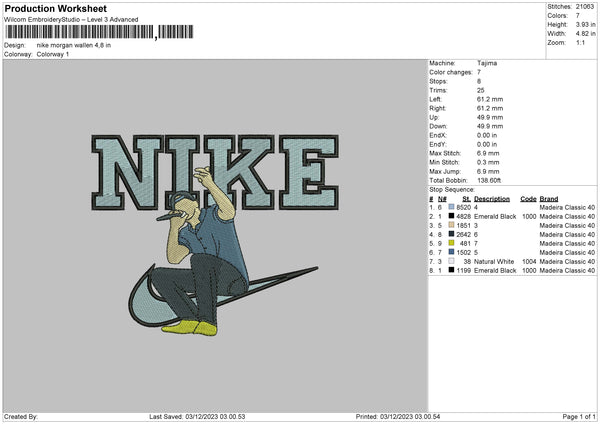
Task: Click the 'Brand' column header
Action: [549, 199]
